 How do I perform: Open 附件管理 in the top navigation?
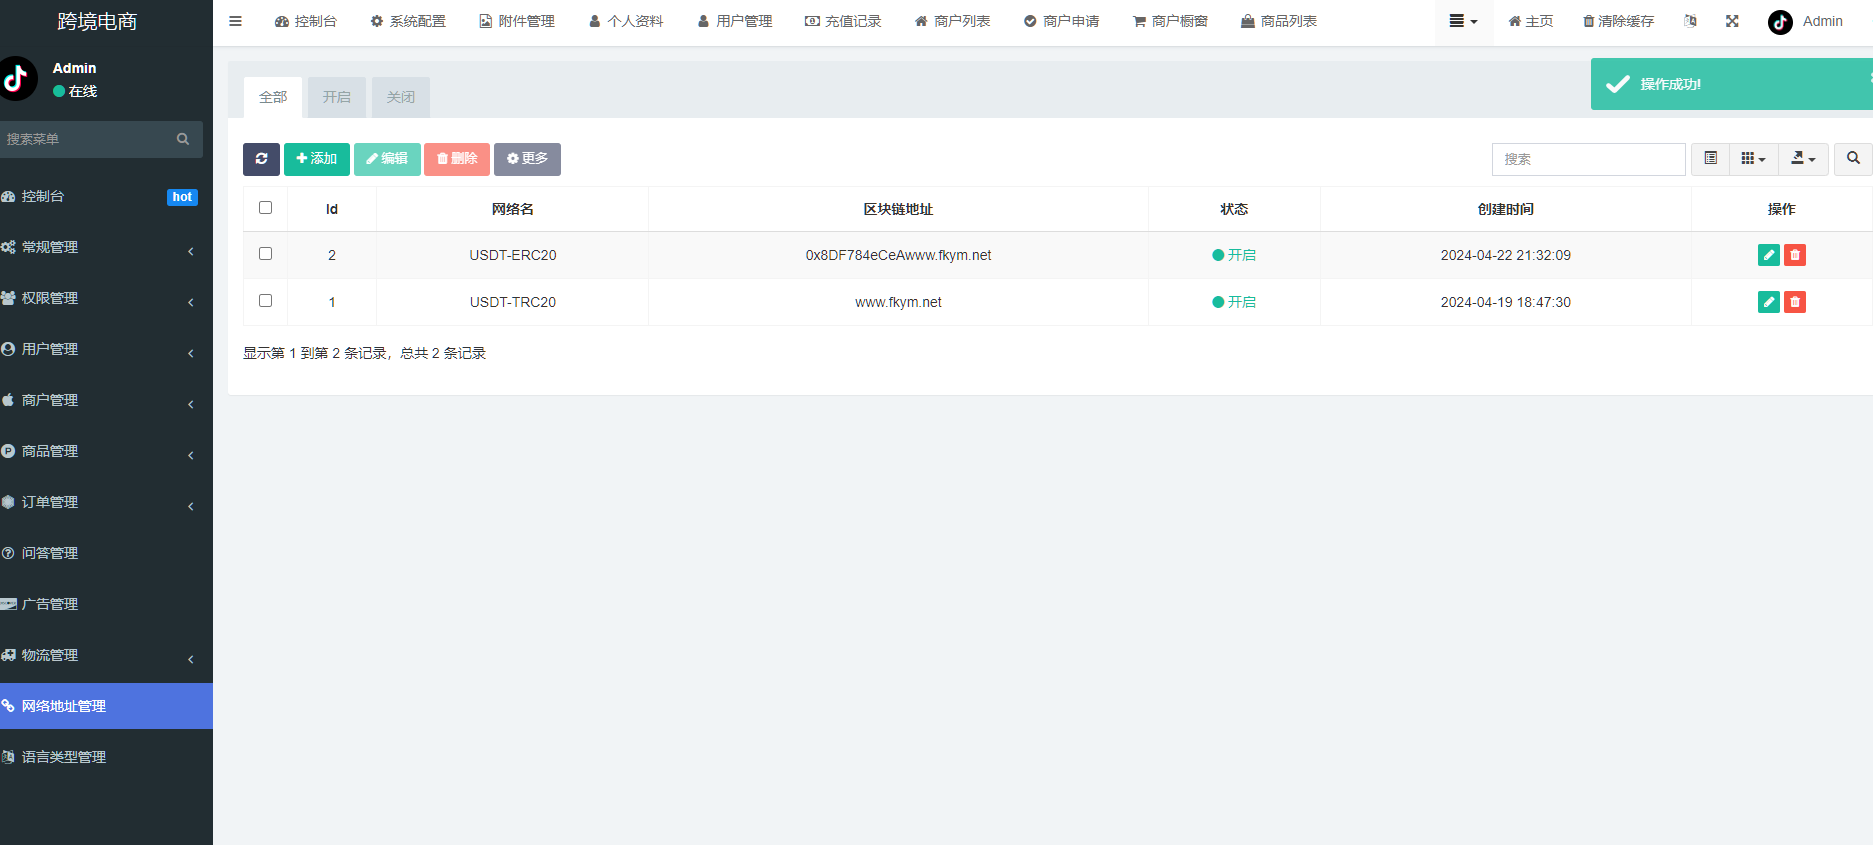tap(517, 21)
